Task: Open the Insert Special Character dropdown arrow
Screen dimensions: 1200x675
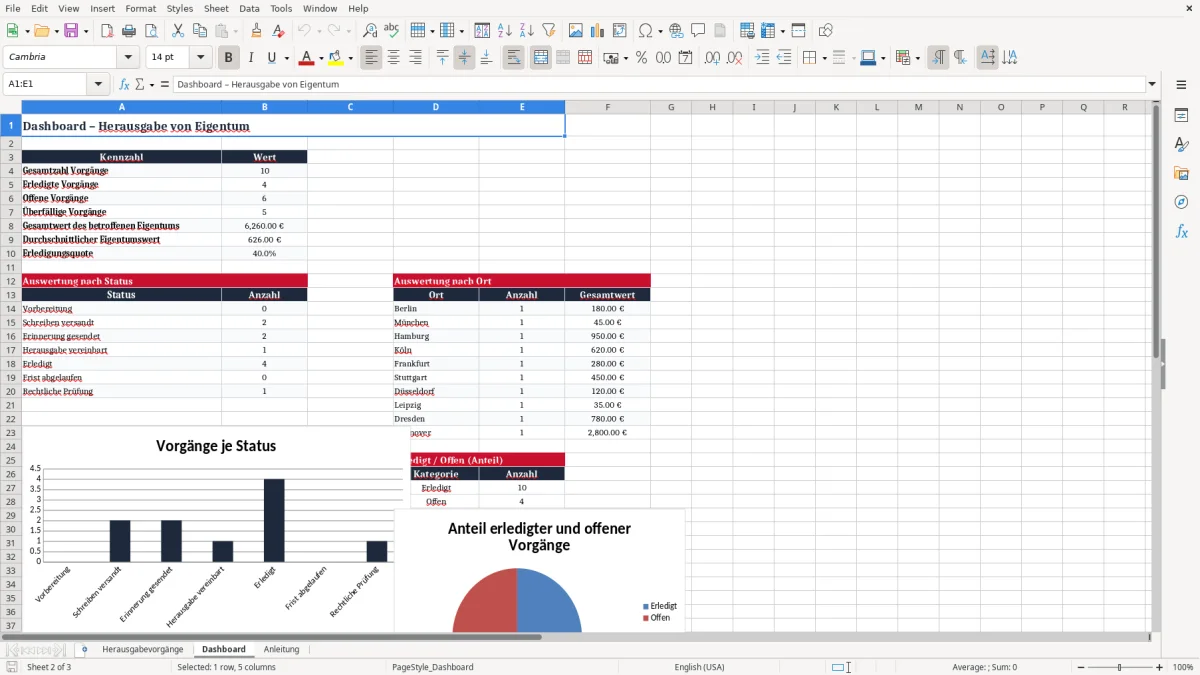Action: point(659,31)
